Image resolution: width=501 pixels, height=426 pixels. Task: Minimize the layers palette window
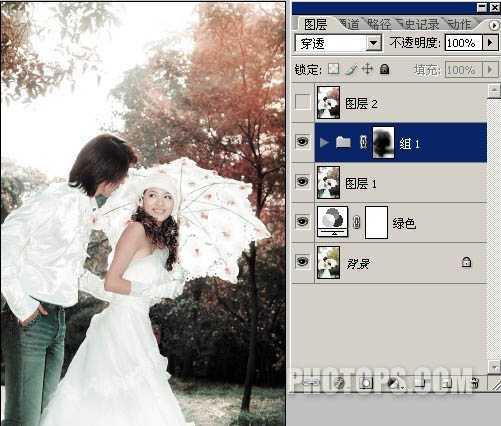point(482,7)
